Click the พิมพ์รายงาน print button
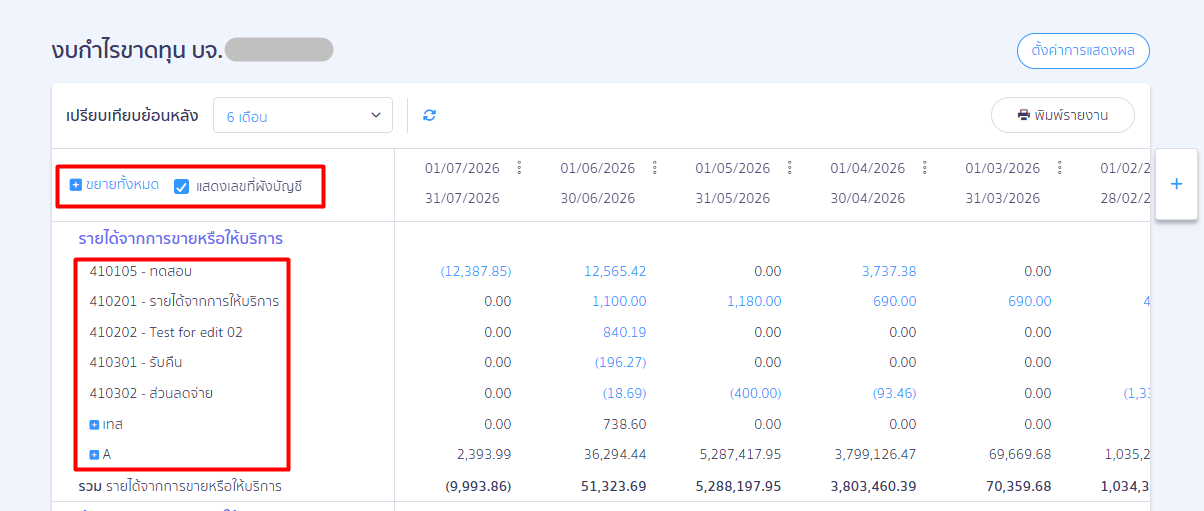Screen dimensions: 1204x511 (1063, 115)
